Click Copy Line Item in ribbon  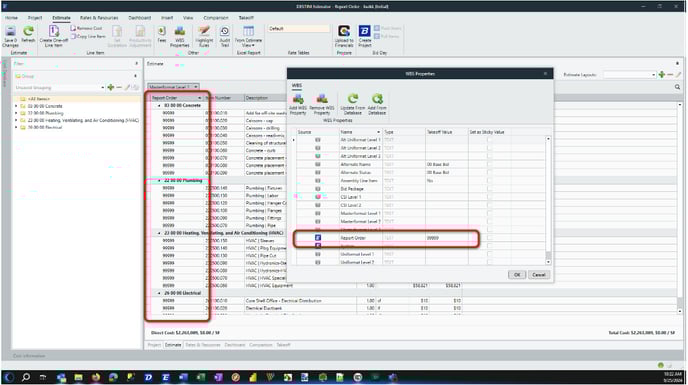point(88,36)
